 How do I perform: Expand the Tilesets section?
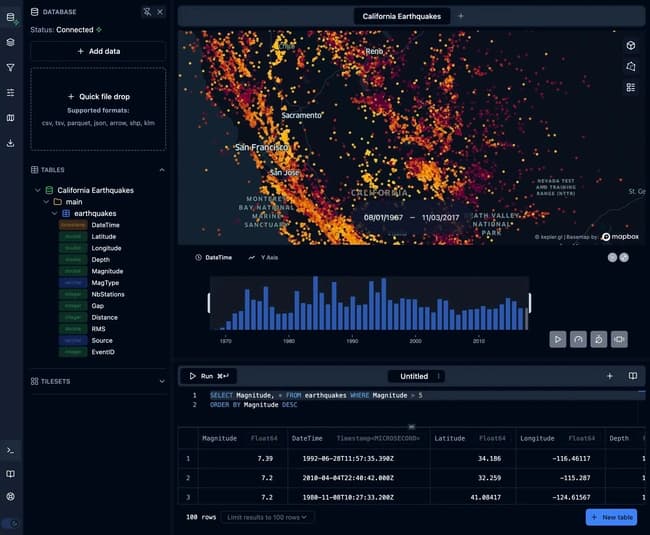point(162,381)
